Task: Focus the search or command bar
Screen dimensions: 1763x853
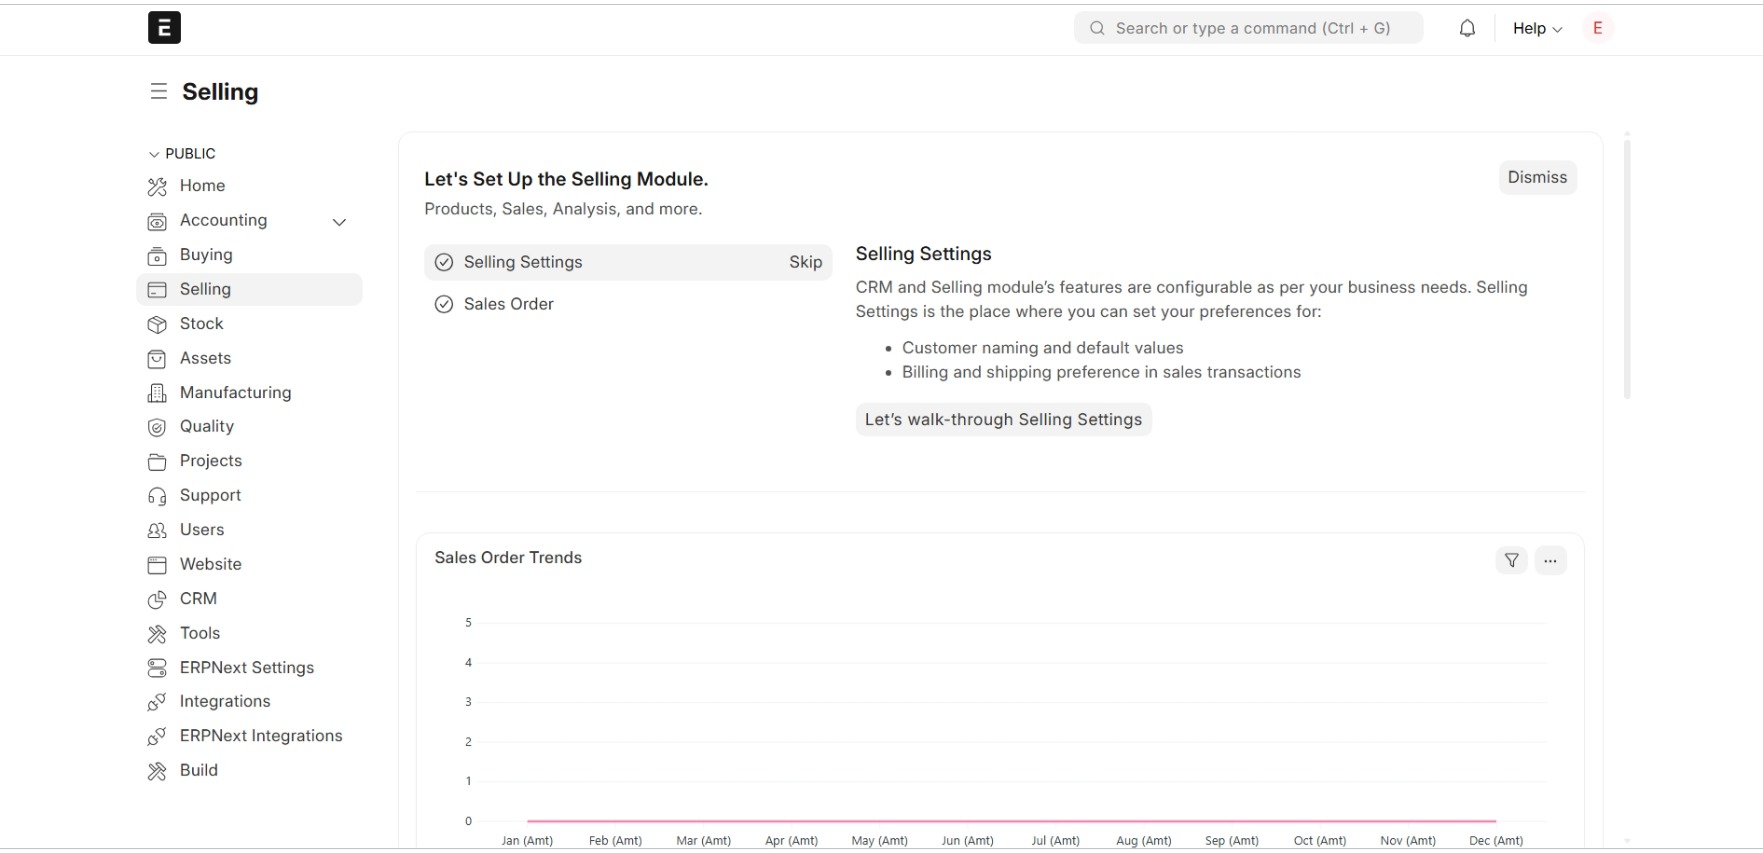Action: coord(1248,28)
